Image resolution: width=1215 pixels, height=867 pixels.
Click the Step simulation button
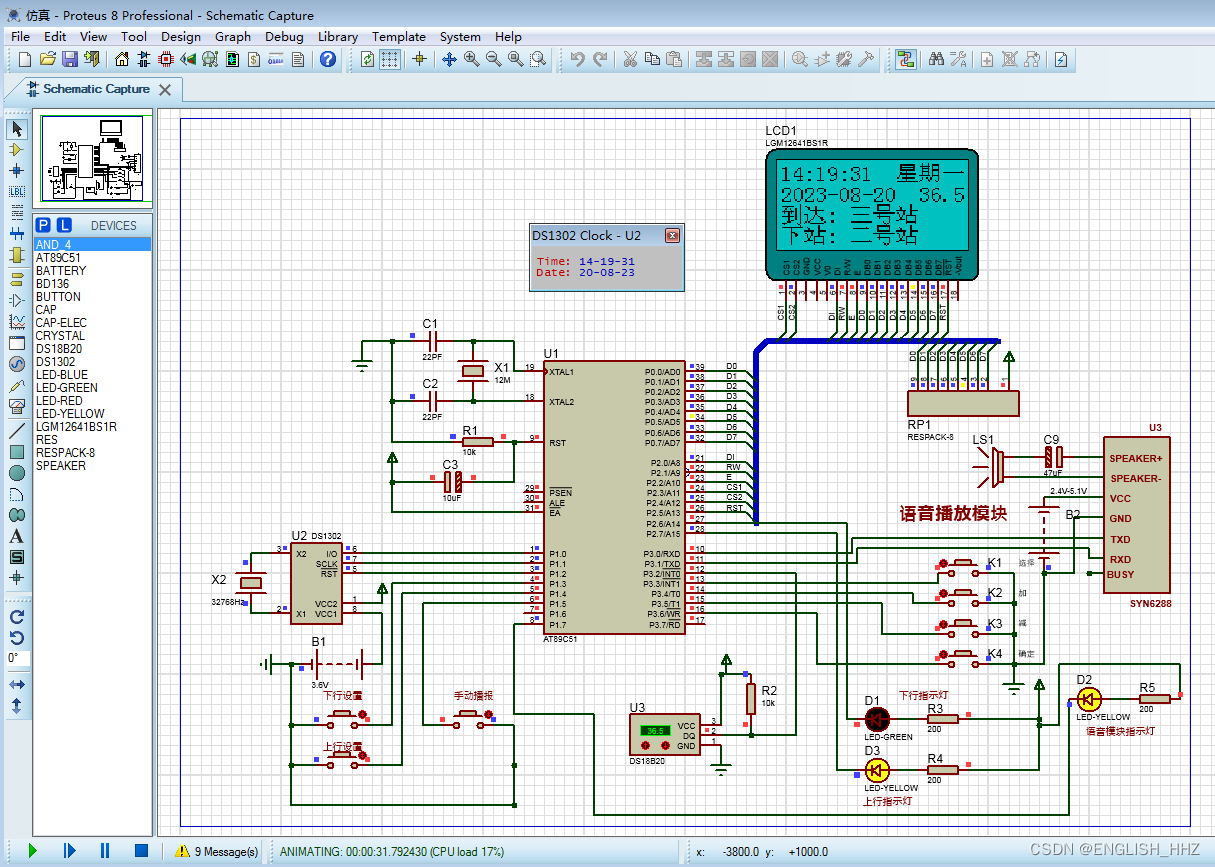click(x=69, y=851)
